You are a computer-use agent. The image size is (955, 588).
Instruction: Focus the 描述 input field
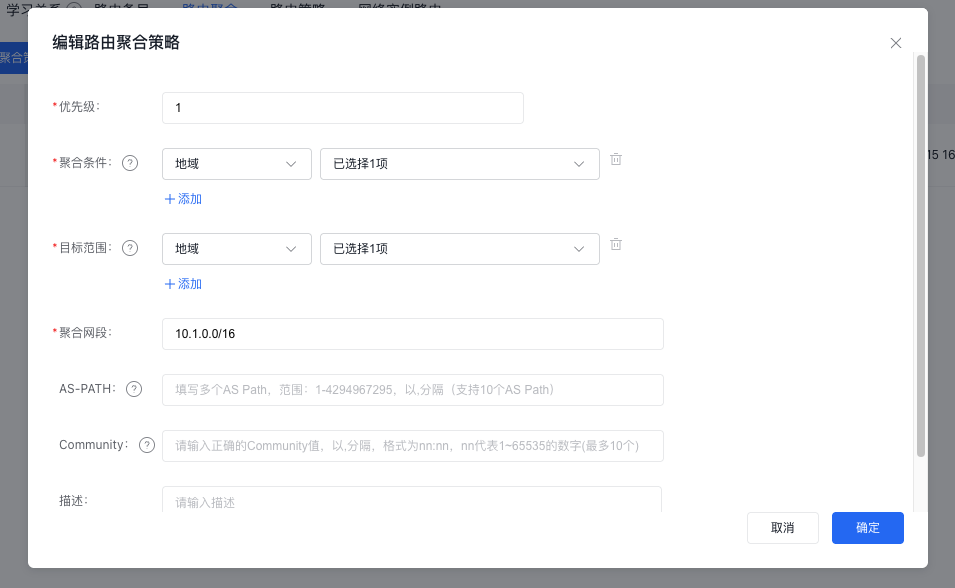(x=412, y=500)
